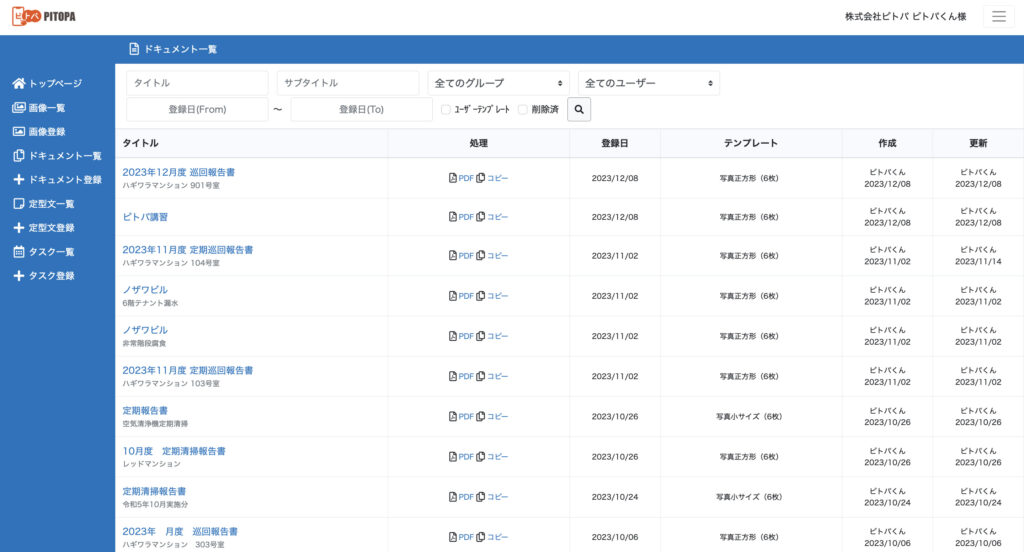The image size is (1024, 552).
Task: Click document icon in the ドキュメント一覧 header
Action: pyautogui.click(x=134, y=49)
